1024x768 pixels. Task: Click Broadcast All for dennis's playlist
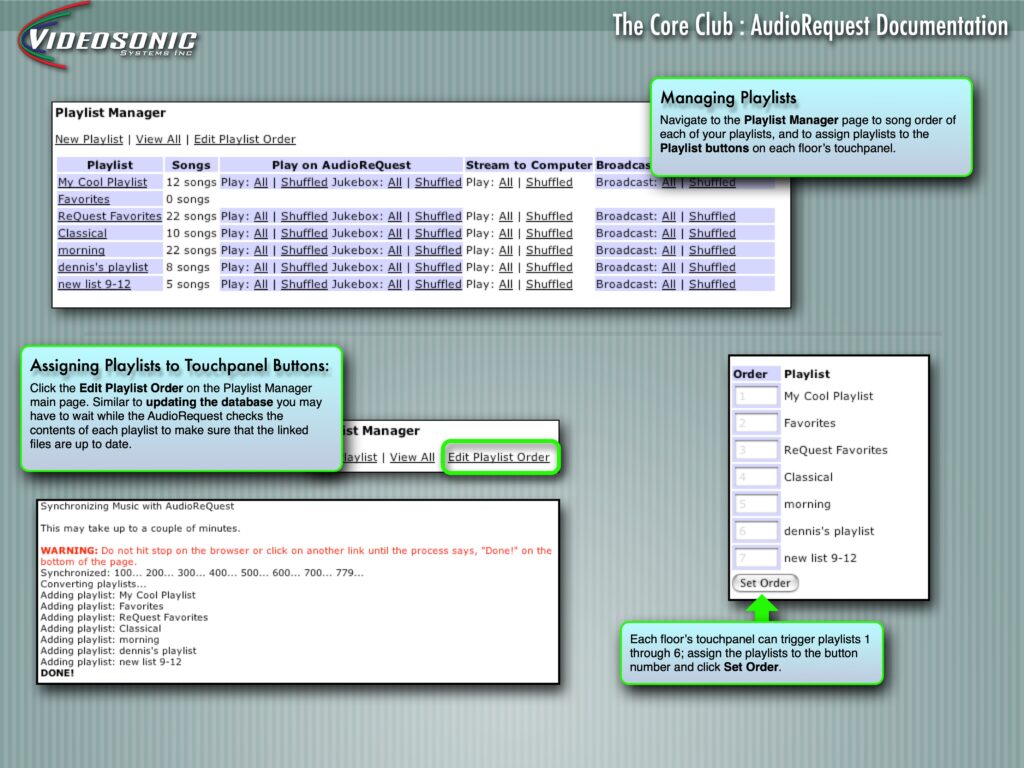tap(668, 267)
